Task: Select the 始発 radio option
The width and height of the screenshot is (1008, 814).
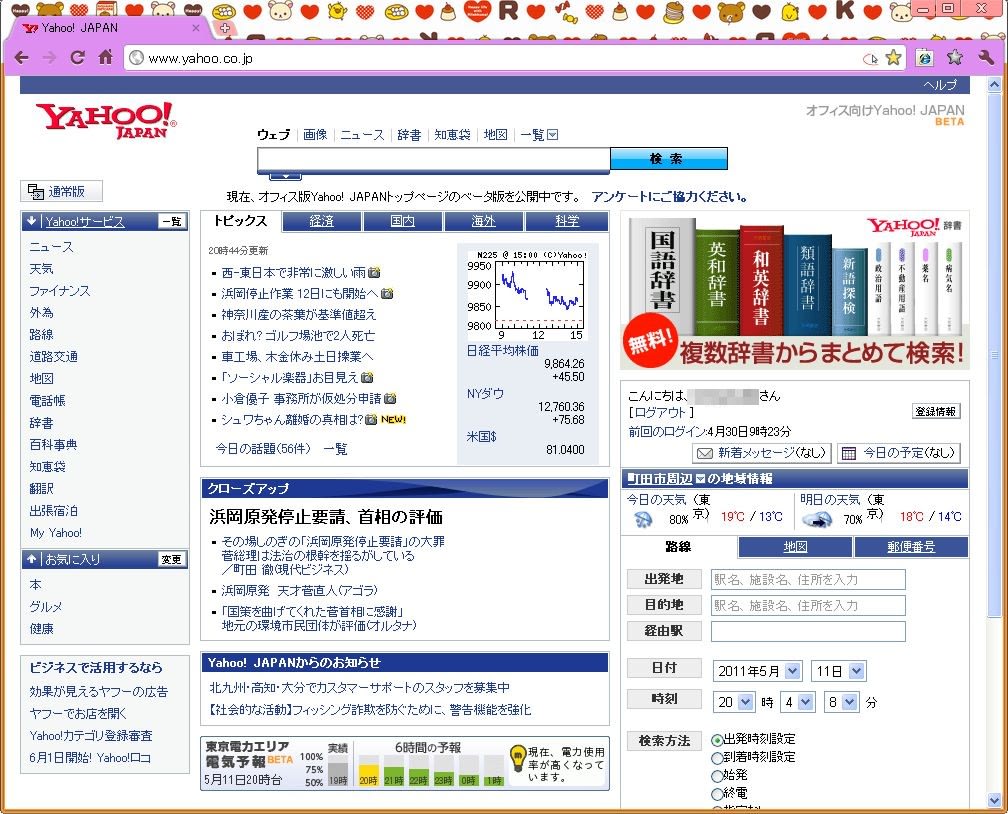Action: click(x=717, y=775)
